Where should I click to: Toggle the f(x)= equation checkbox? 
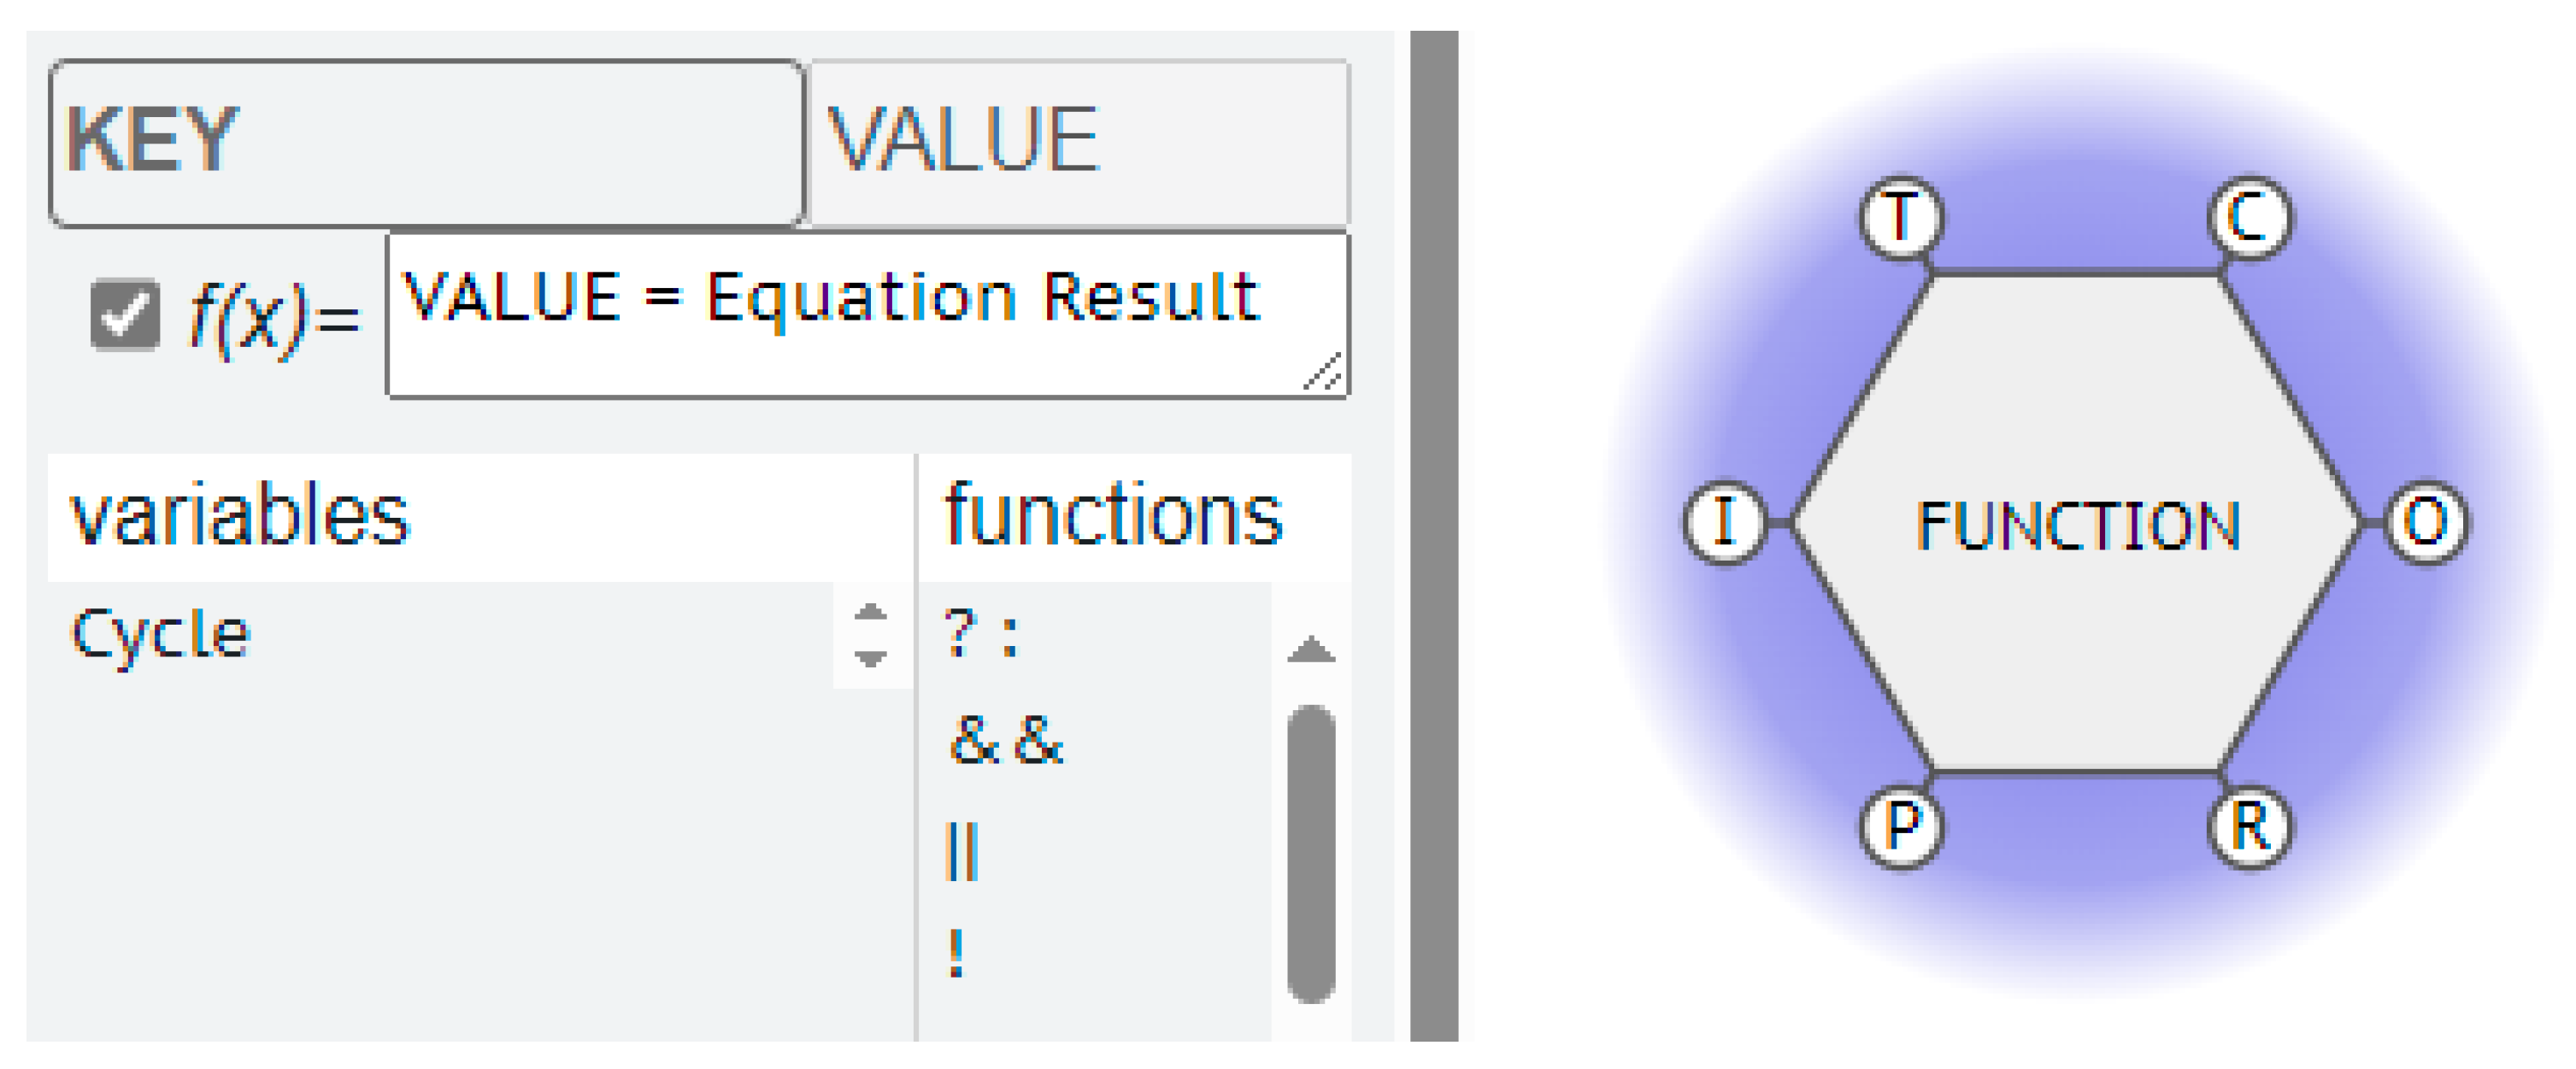tap(125, 314)
